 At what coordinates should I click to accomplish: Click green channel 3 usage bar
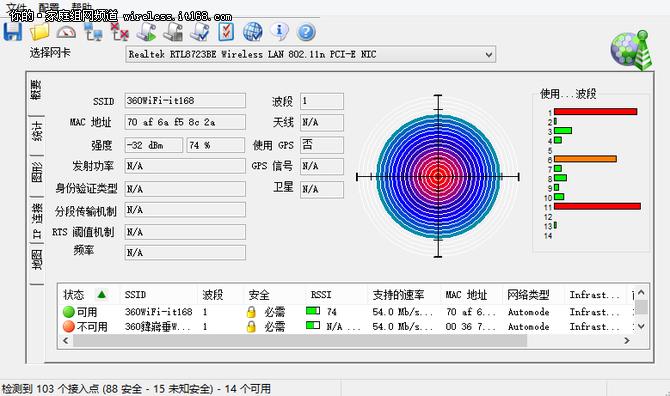[x=563, y=130]
